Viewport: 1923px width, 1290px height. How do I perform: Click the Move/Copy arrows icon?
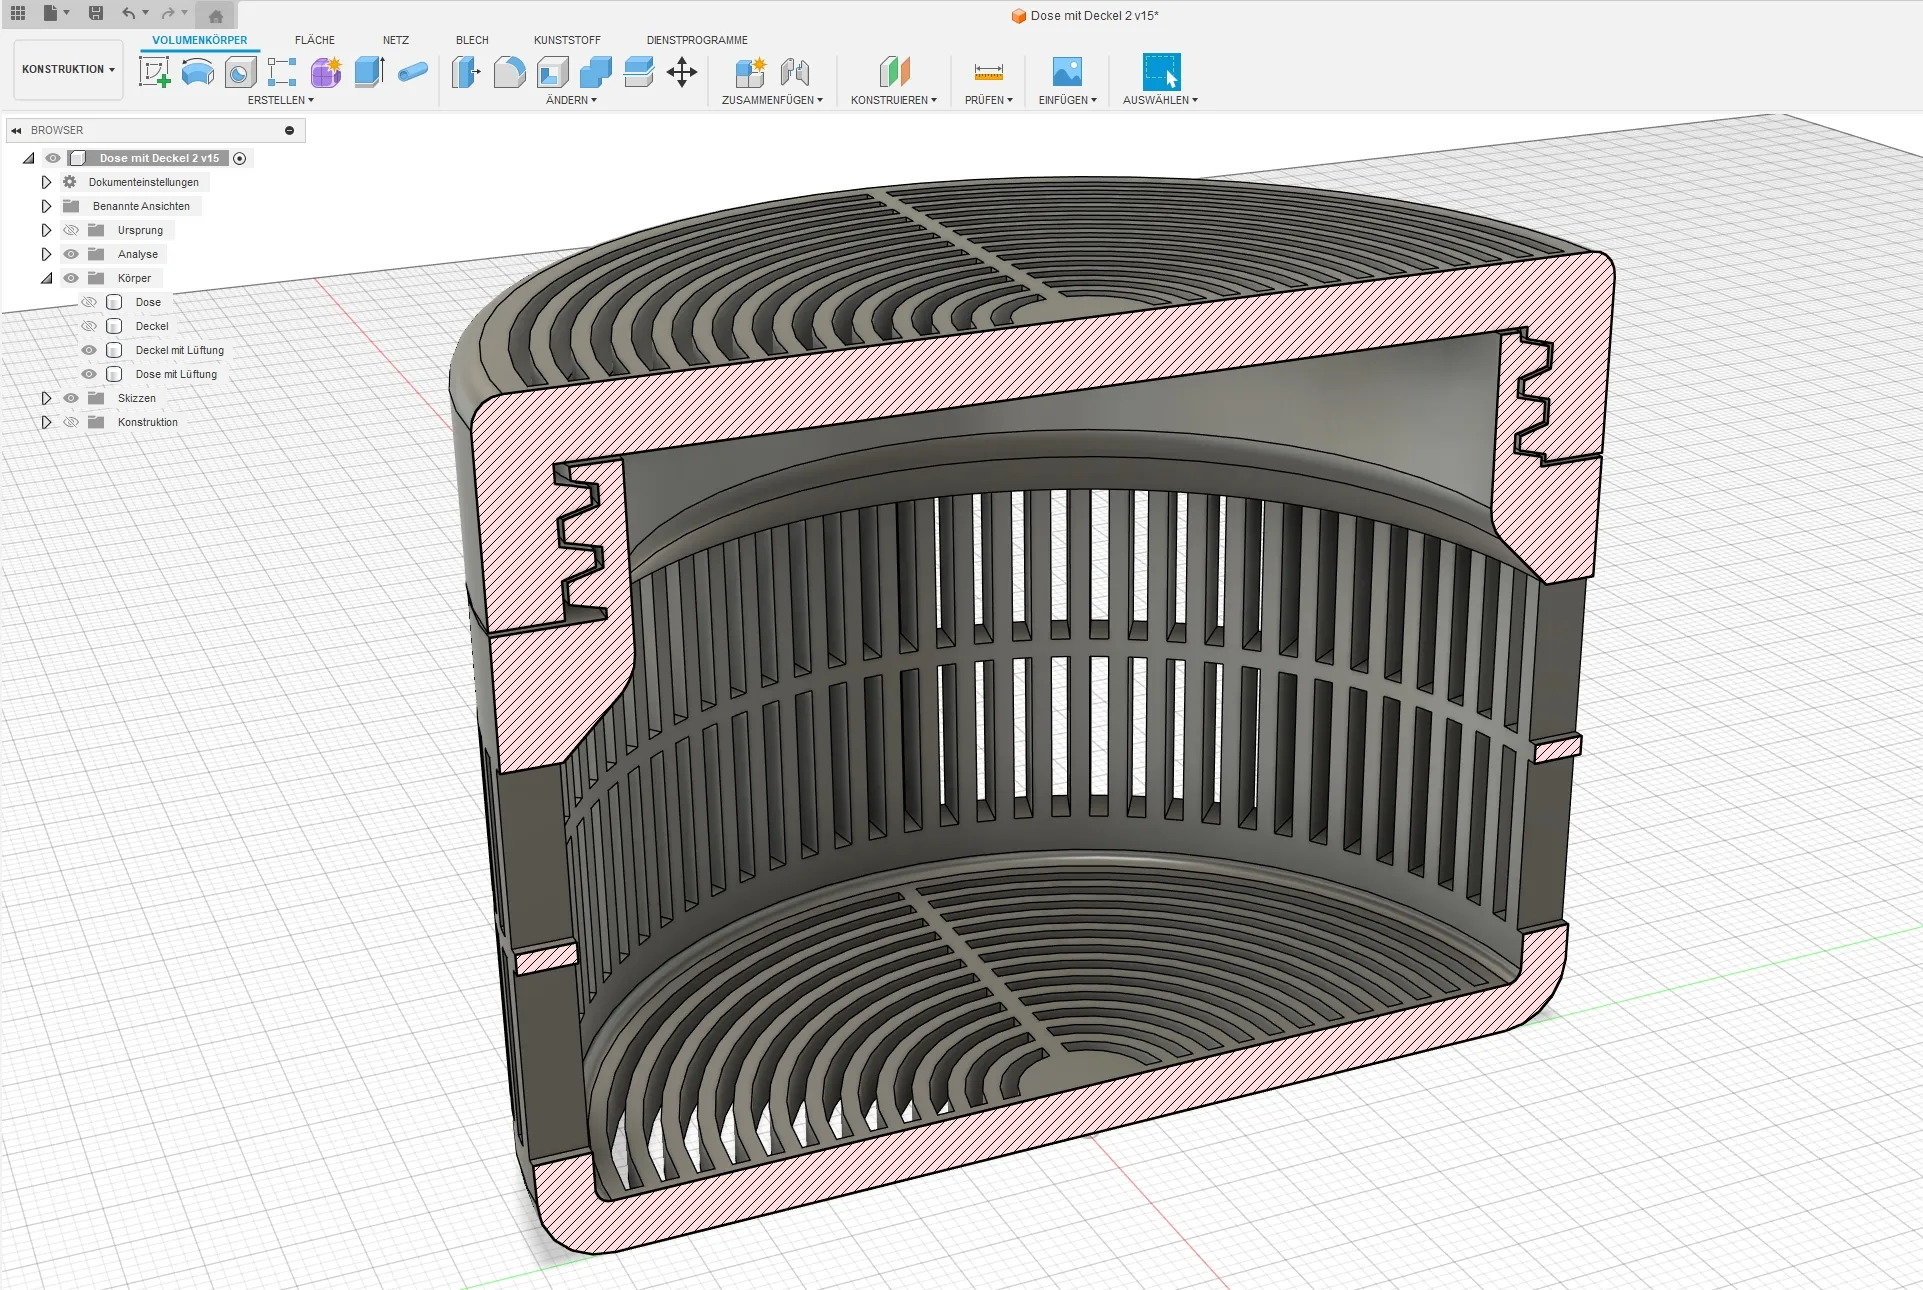click(x=682, y=72)
